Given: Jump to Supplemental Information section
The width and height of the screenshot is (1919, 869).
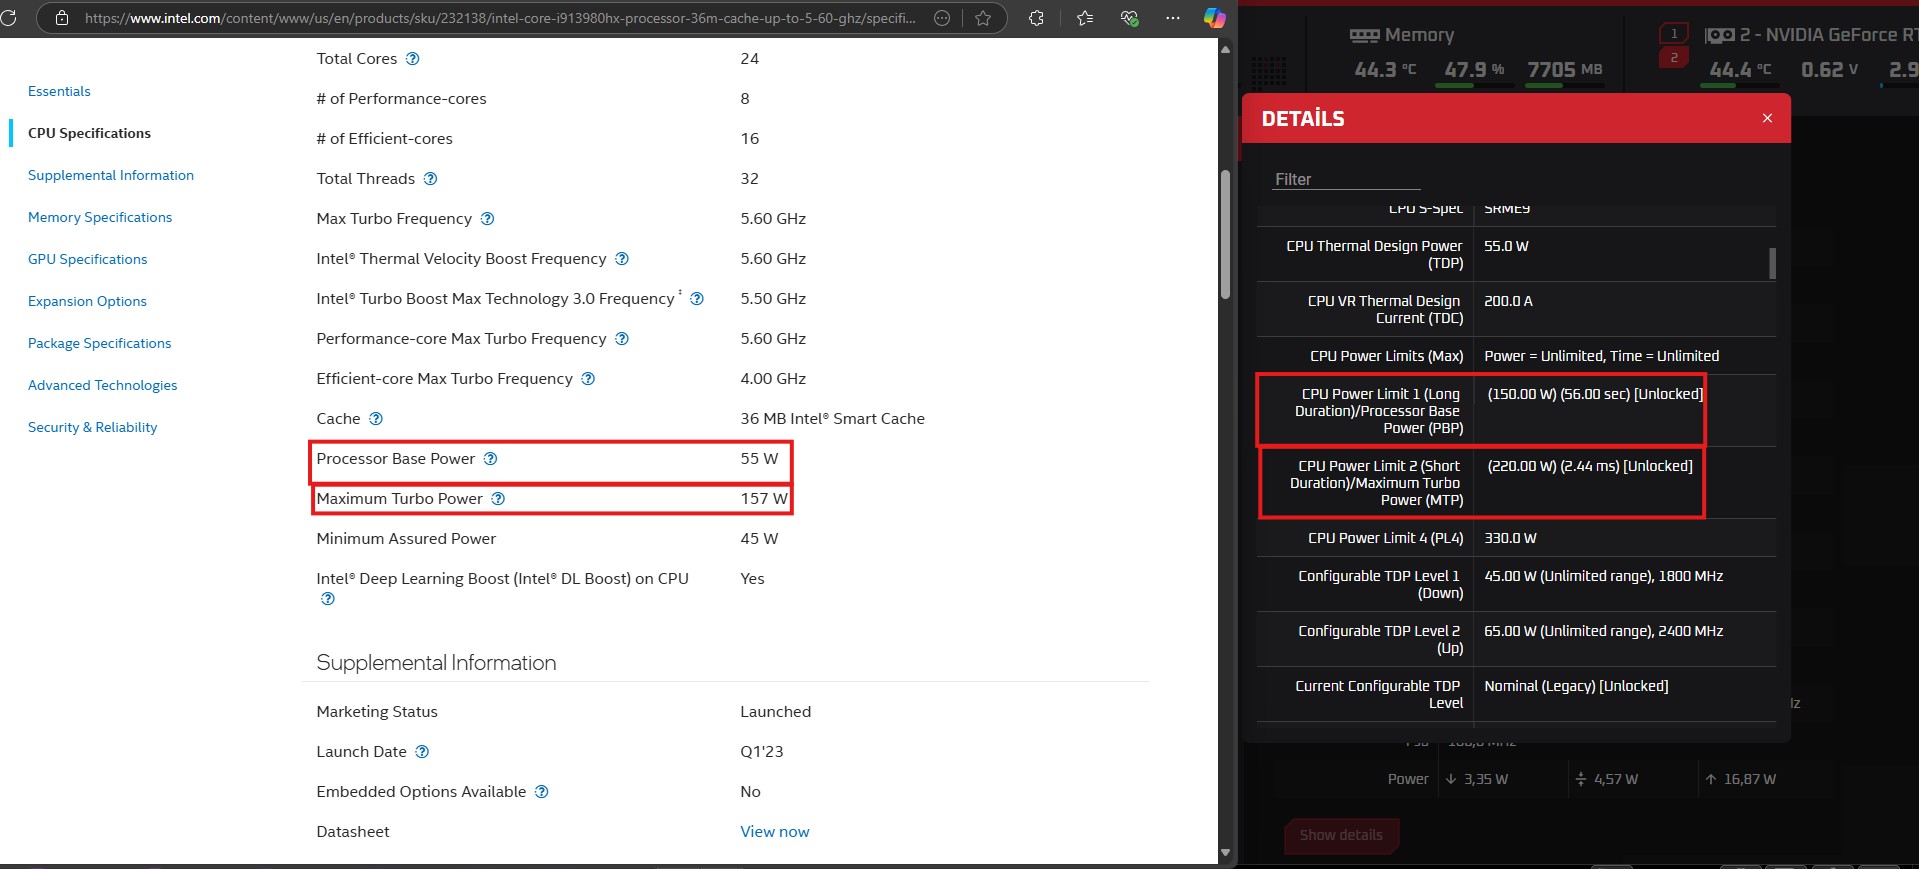Looking at the screenshot, I should click(x=111, y=175).
